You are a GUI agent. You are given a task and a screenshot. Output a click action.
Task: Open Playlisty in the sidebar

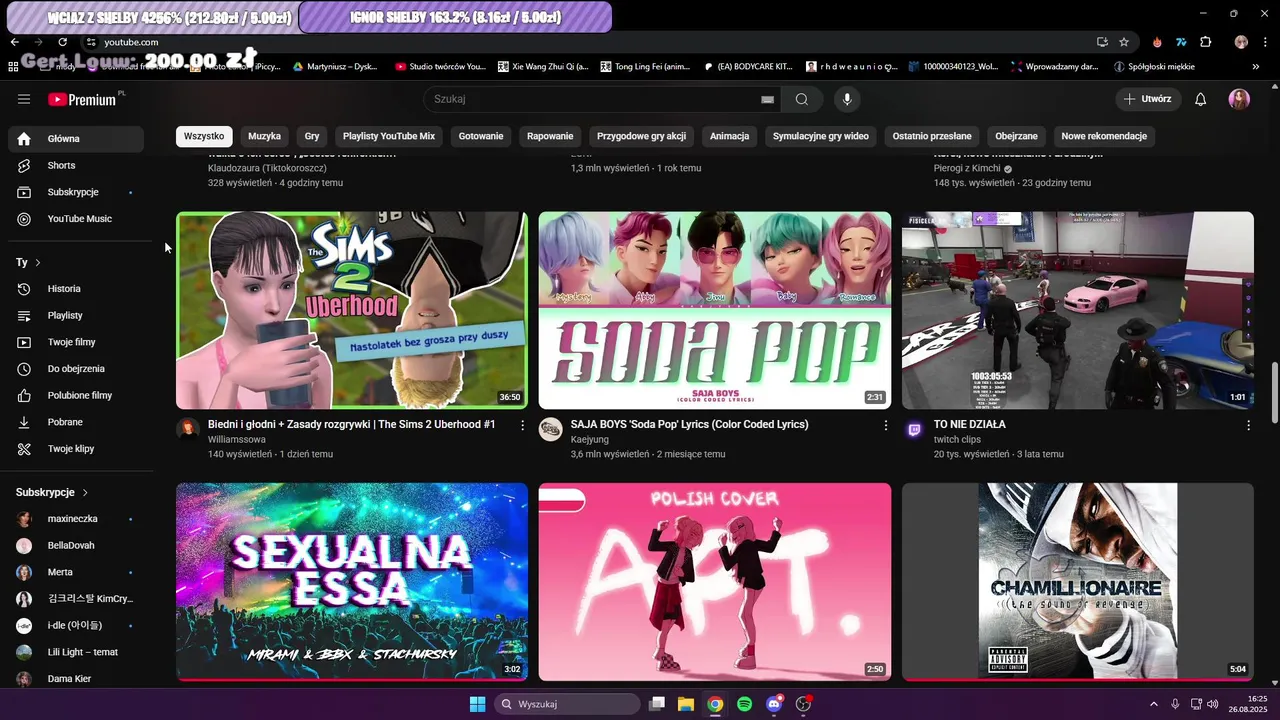coord(76,315)
